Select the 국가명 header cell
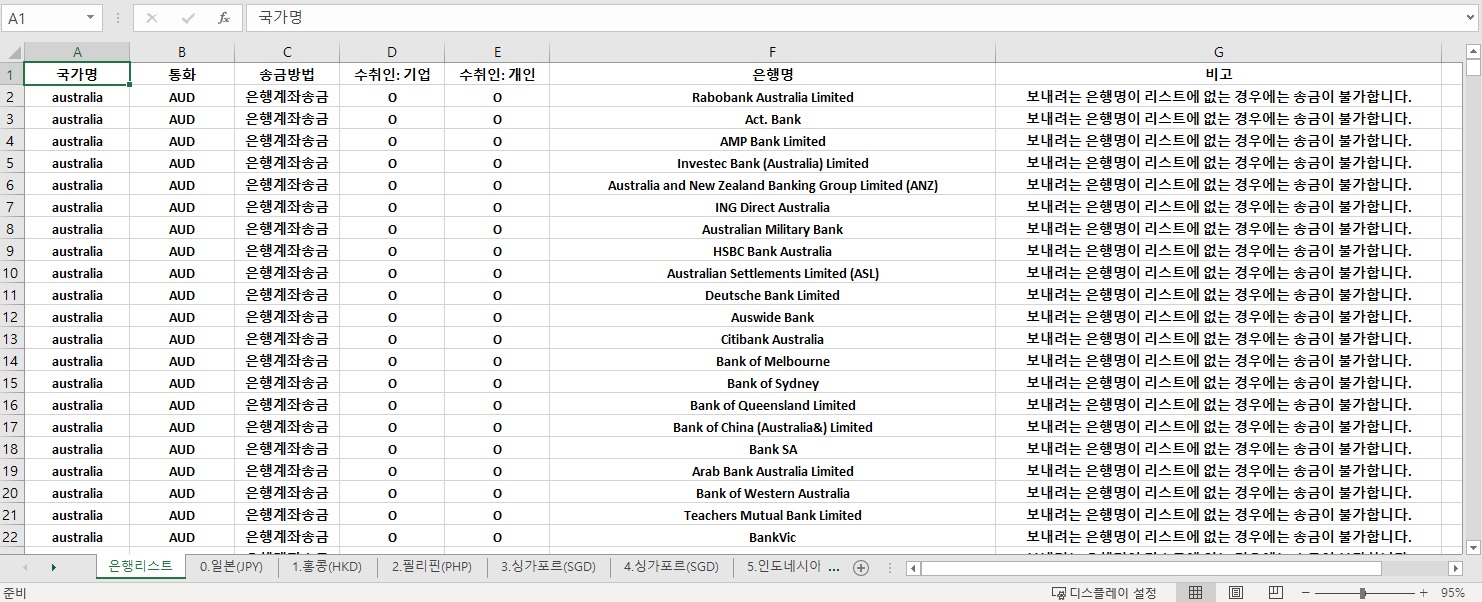This screenshot has height=602, width=1482. (x=77, y=74)
